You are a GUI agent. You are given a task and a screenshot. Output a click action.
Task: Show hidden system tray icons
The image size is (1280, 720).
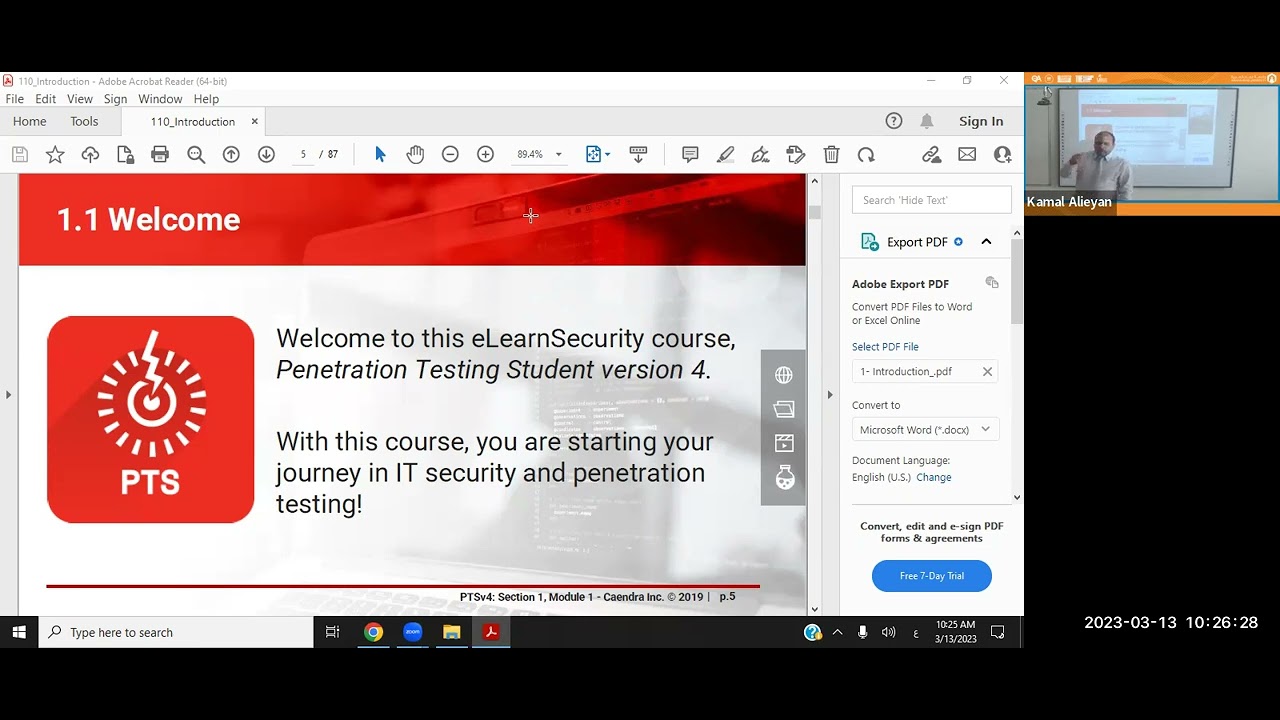click(837, 632)
